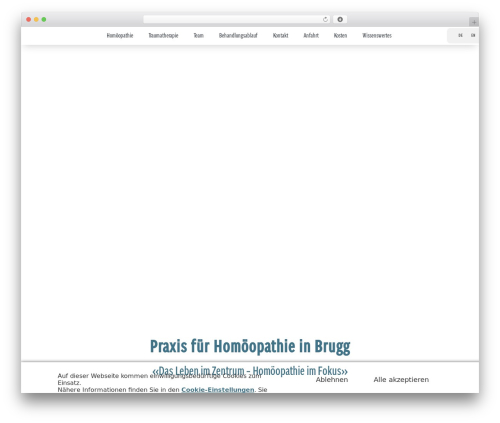
Task: Click the subtitle Das Leben im Zentrum
Action: 250,371
